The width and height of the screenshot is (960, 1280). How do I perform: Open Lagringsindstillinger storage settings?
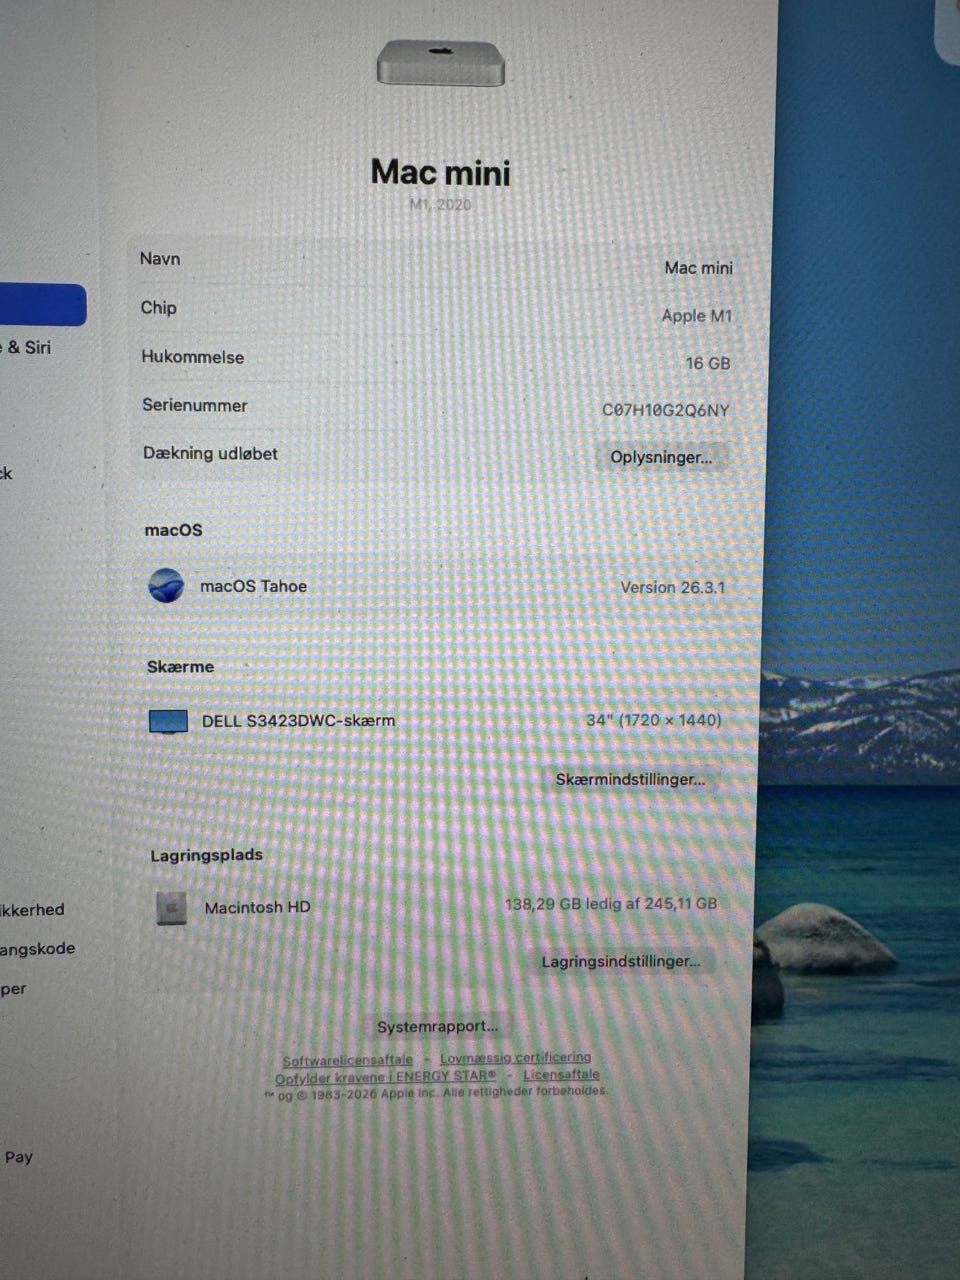coord(620,961)
